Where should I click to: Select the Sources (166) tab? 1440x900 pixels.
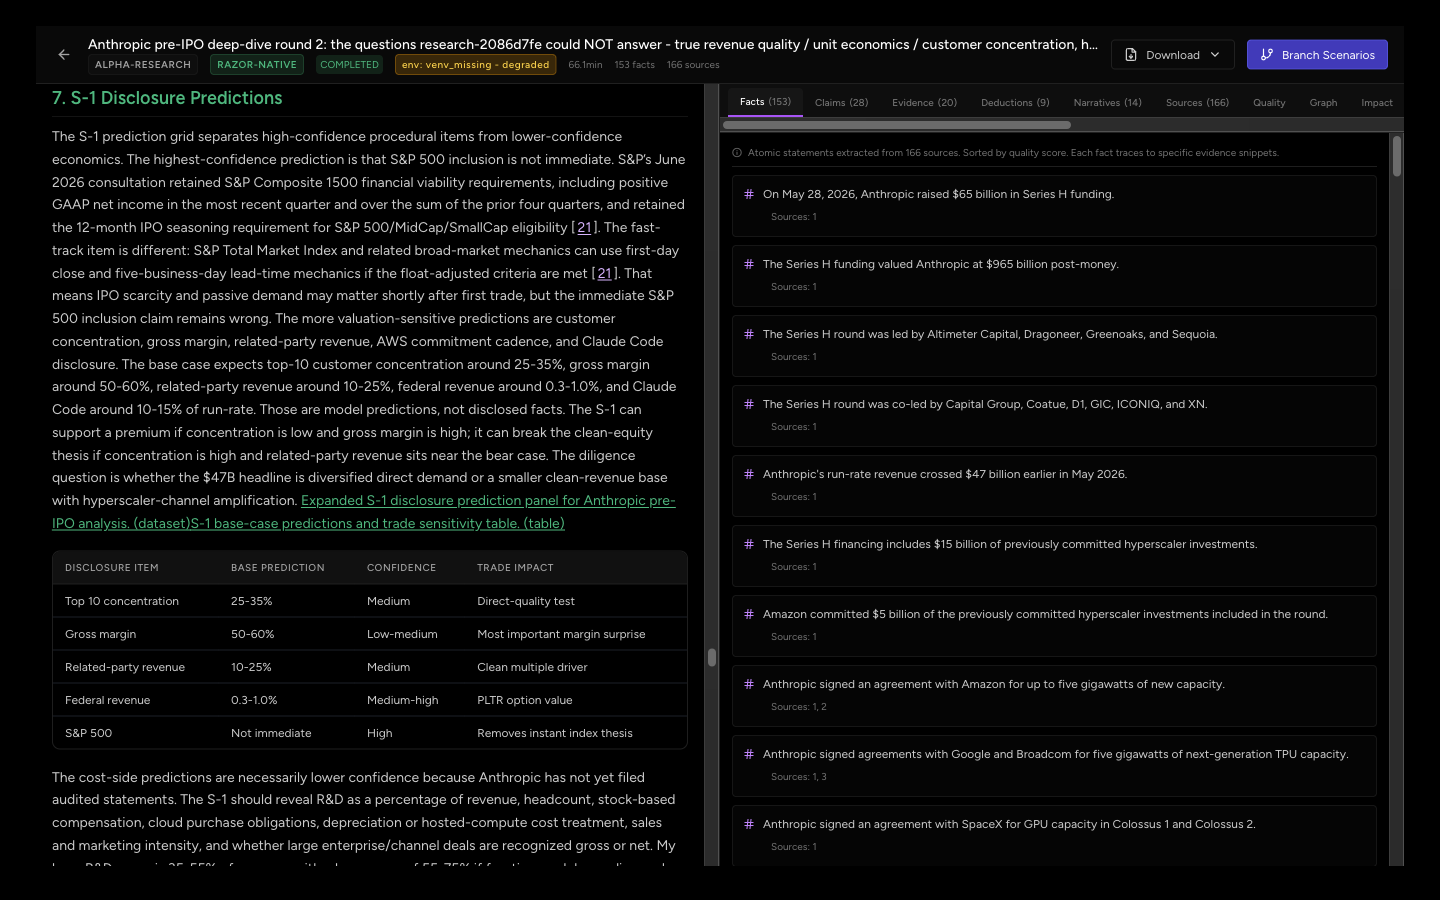tap(1197, 103)
